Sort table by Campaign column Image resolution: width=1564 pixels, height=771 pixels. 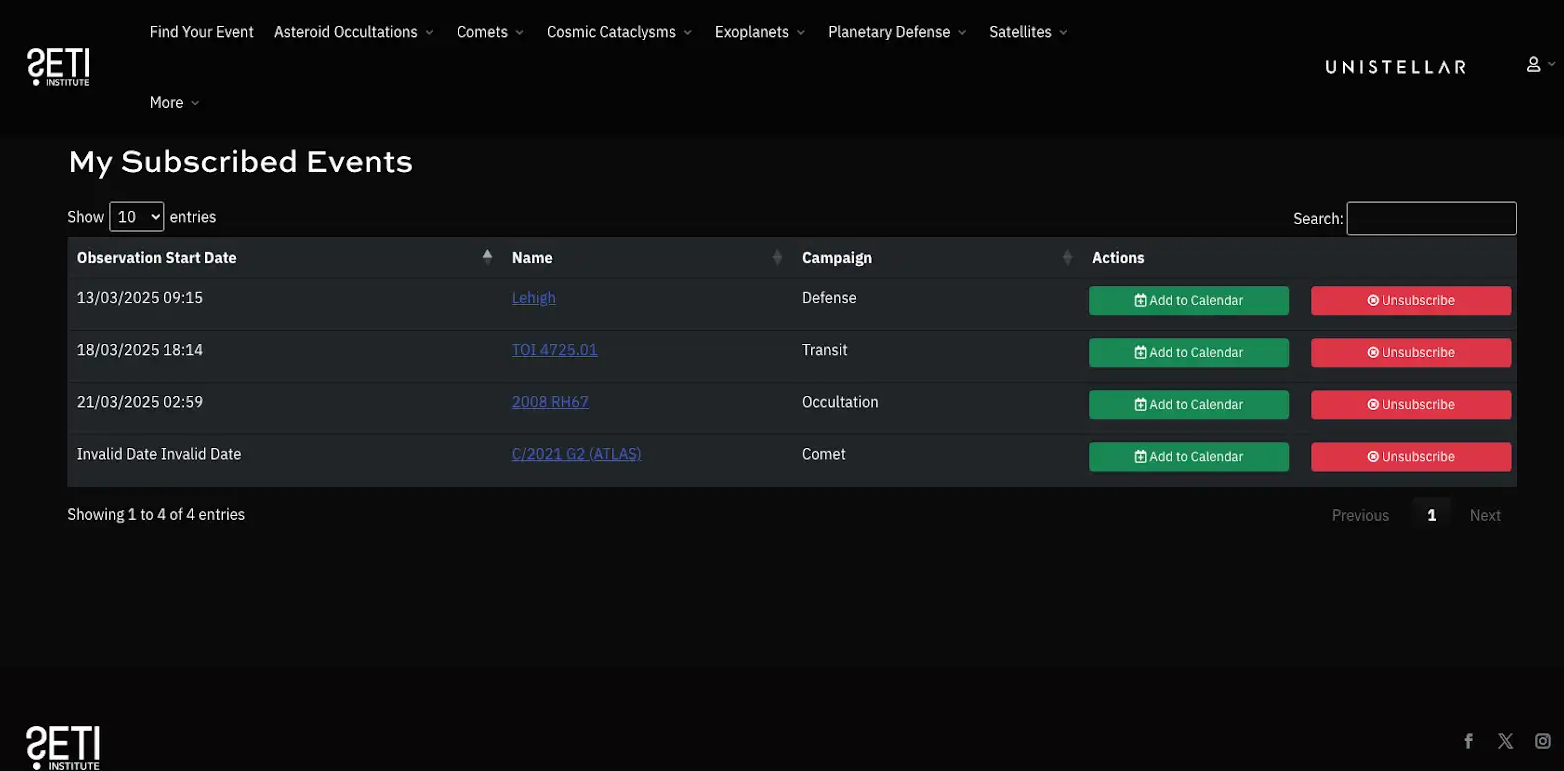pos(1067,258)
